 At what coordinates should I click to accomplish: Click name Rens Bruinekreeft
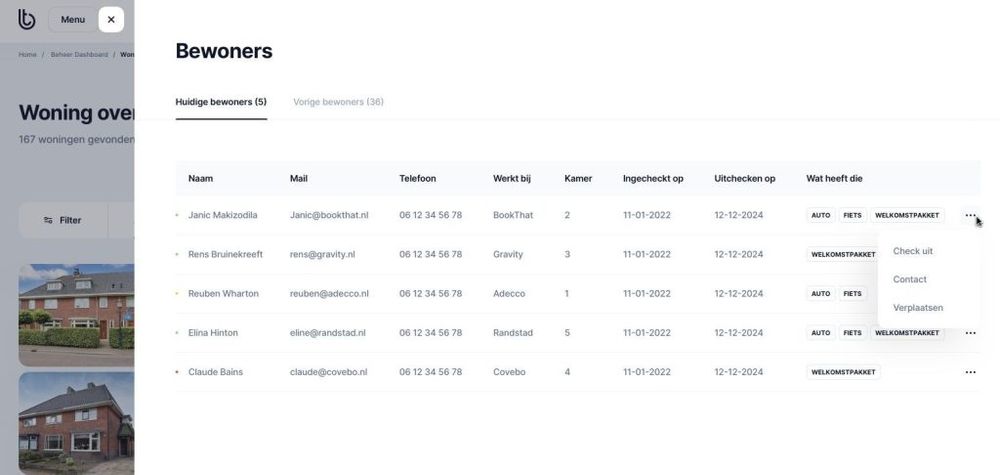pos(225,254)
